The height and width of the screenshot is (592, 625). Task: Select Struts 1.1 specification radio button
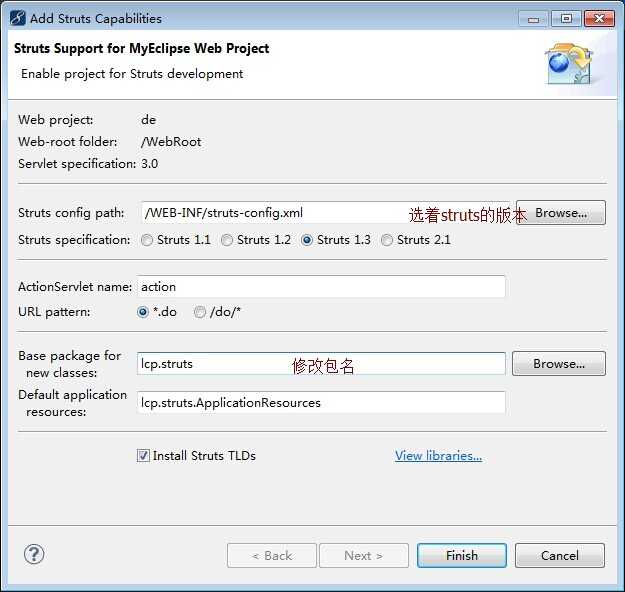pyautogui.click(x=147, y=240)
